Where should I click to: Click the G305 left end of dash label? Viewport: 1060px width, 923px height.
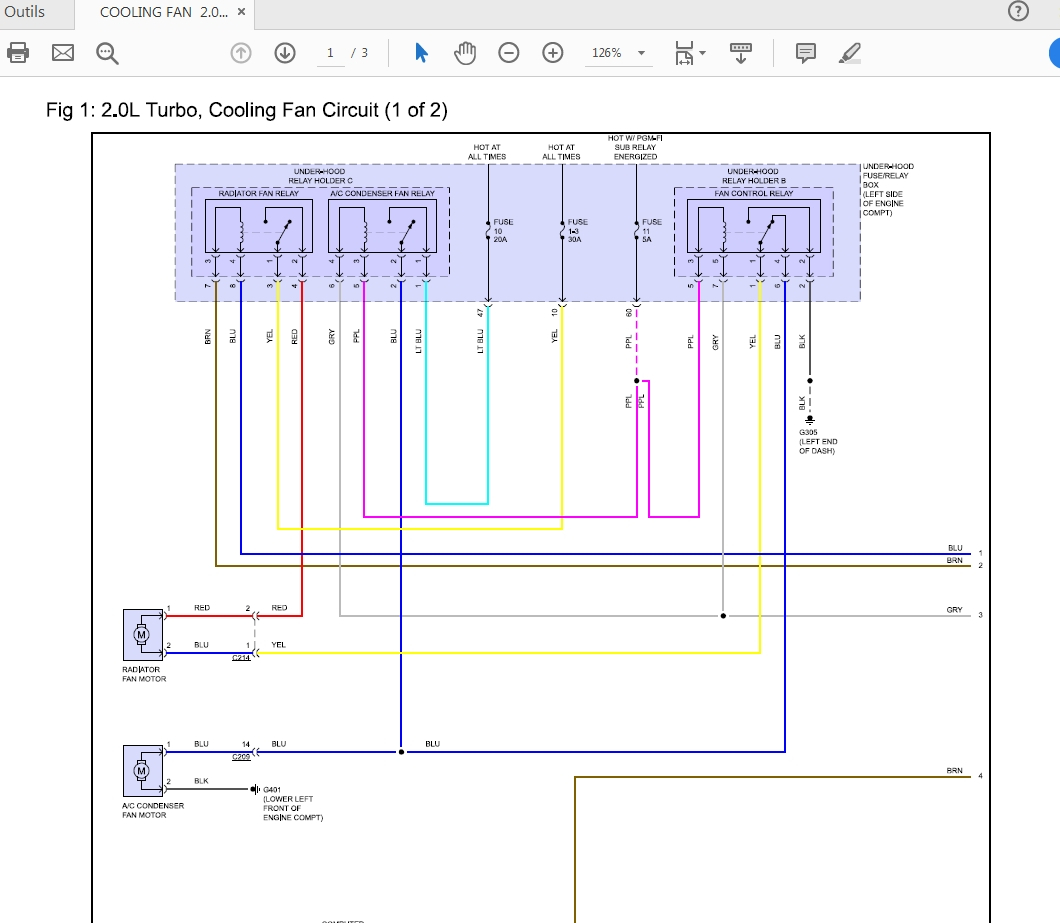tap(818, 442)
